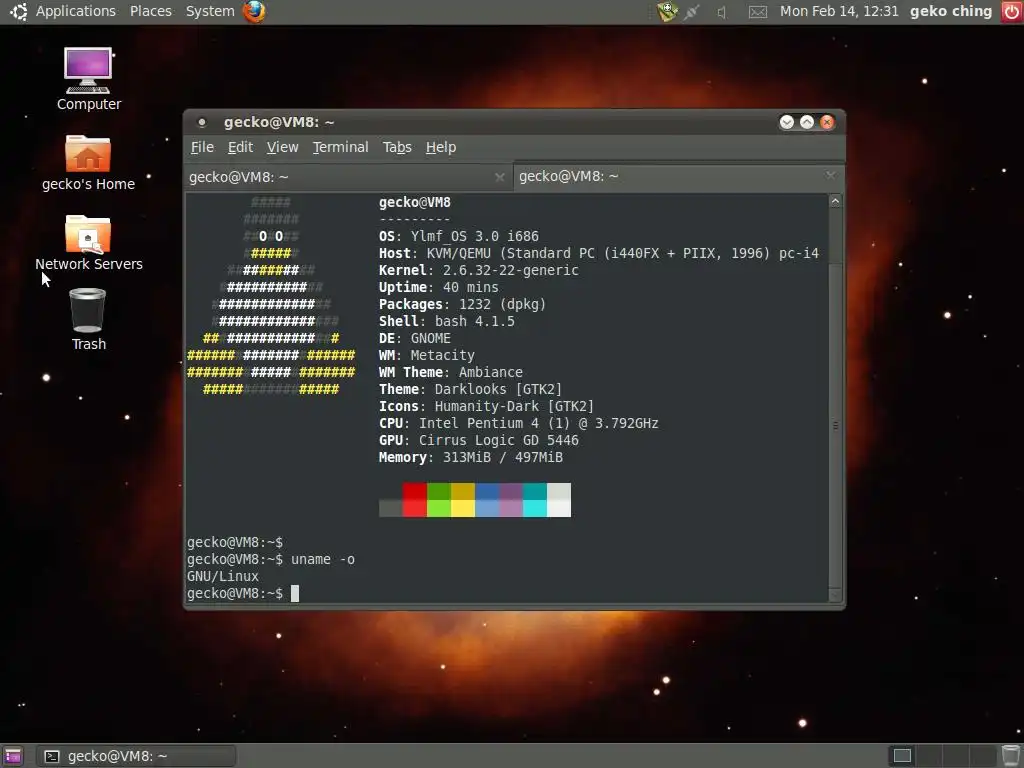The height and width of the screenshot is (768, 1024).
Task: Open the mail envelope indicator
Action: (x=758, y=12)
